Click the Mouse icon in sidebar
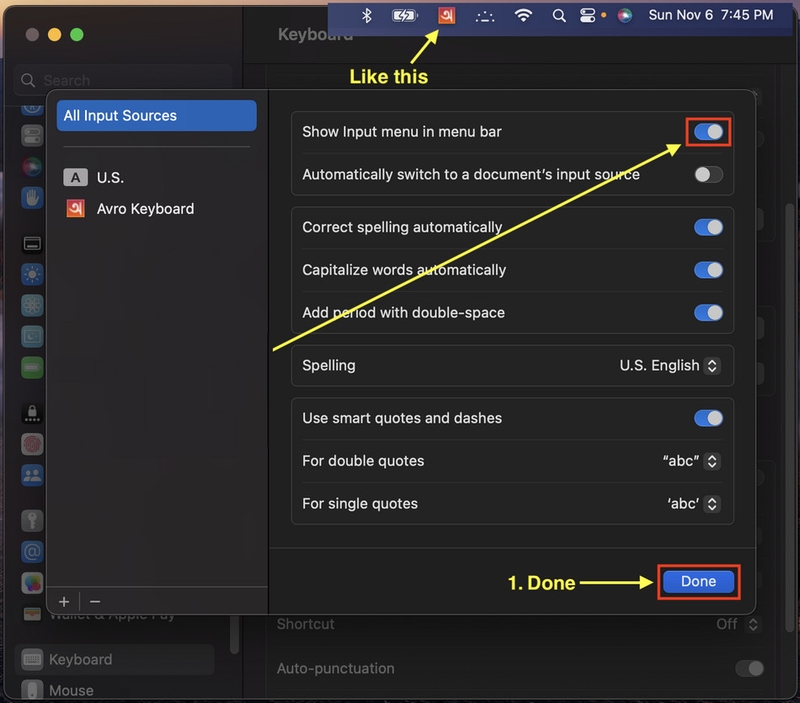Screen dimensions: 800x703 [32, 691]
